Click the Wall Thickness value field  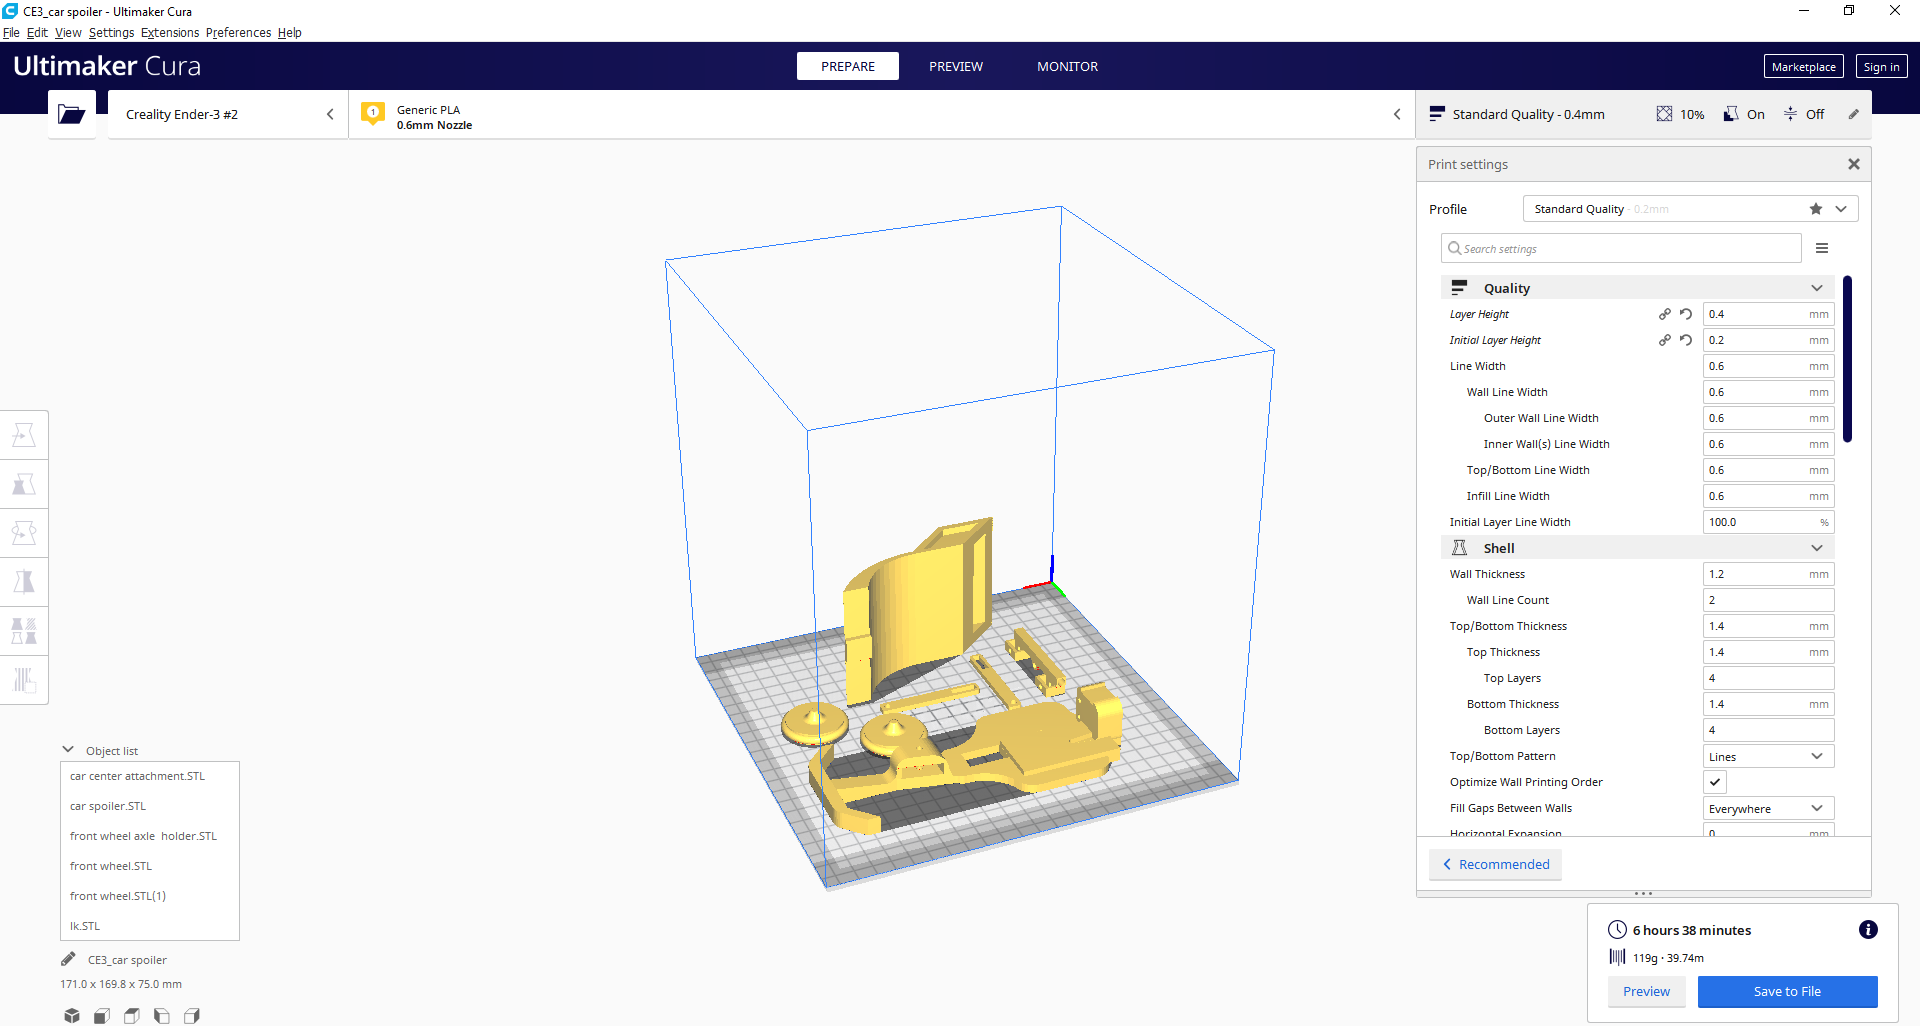tap(1768, 574)
